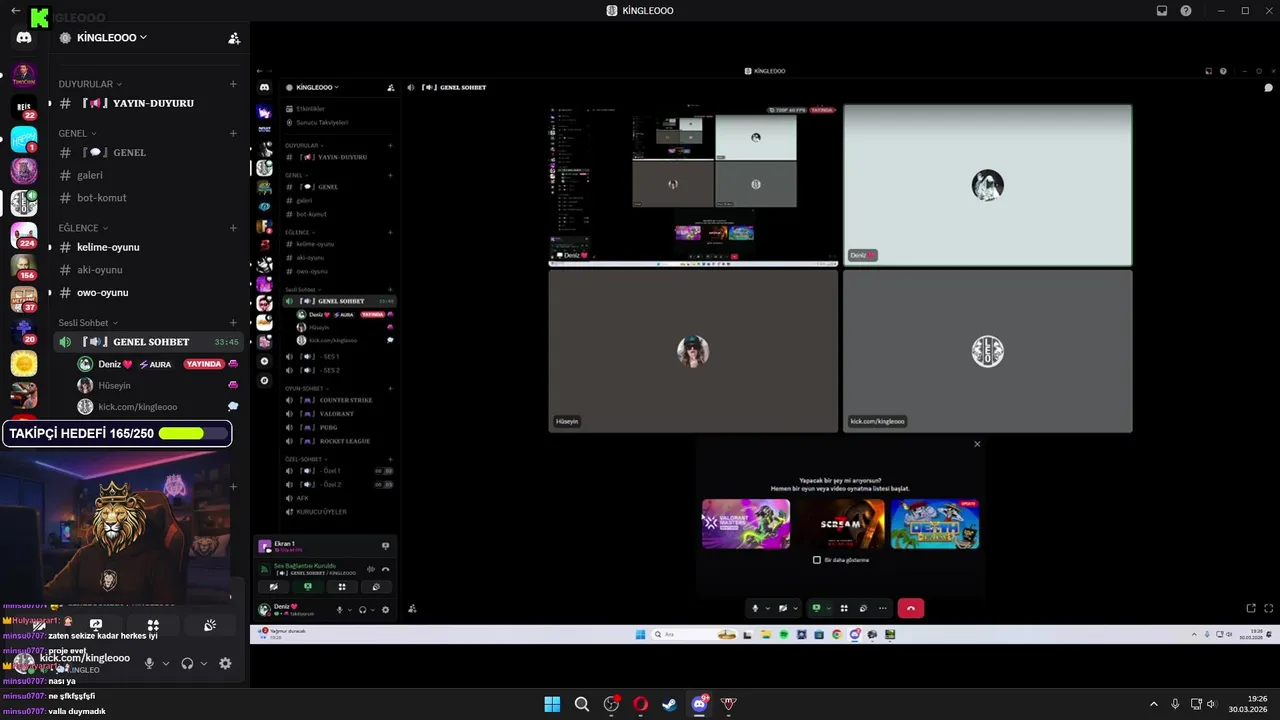The image size is (1280, 720).
Task: Toggle headphones deafen in the user panel
Action: pos(187,663)
